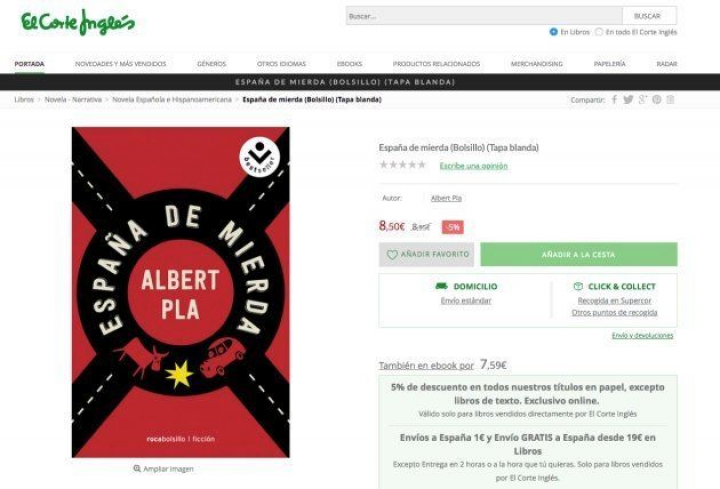
Task: Click the book cover image
Action: [x=180, y=292]
